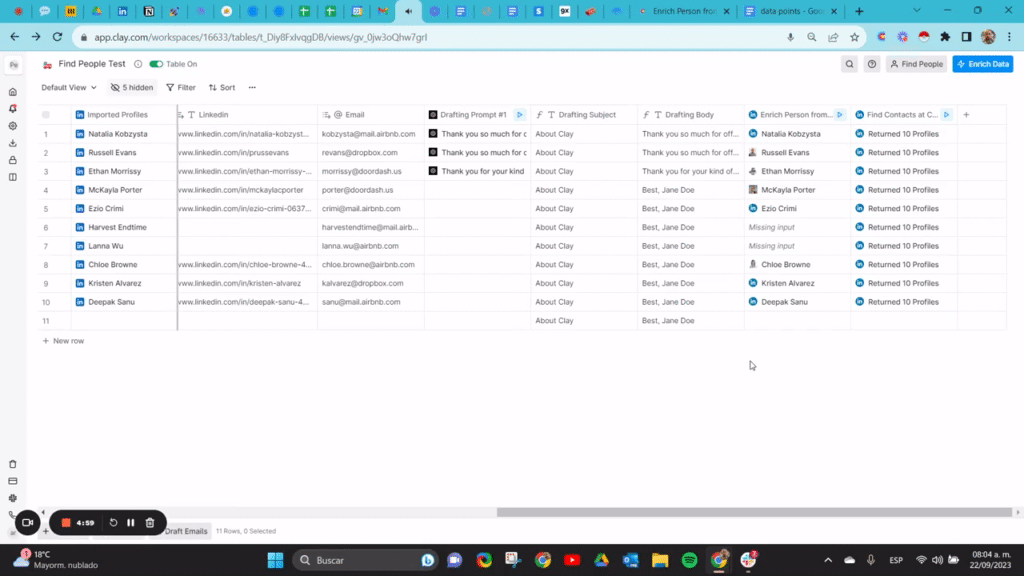Viewport: 1024px width, 576px height.
Task: Check the select-all rows header checkbox
Action: click(x=46, y=115)
